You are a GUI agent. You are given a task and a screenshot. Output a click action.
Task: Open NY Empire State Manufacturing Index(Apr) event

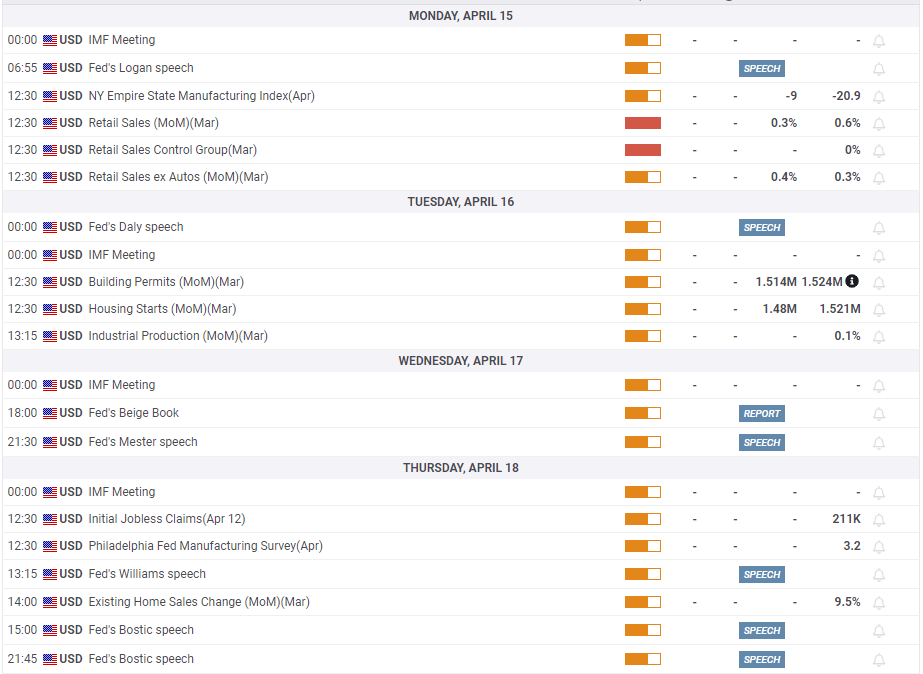click(201, 96)
